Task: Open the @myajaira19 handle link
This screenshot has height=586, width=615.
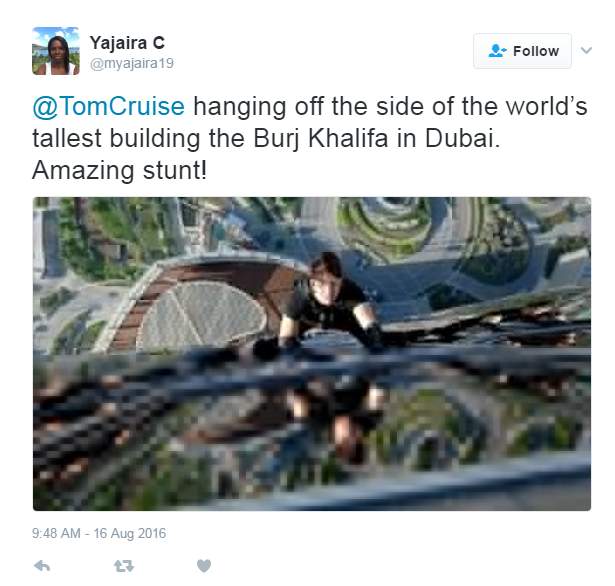Action: click(132, 63)
